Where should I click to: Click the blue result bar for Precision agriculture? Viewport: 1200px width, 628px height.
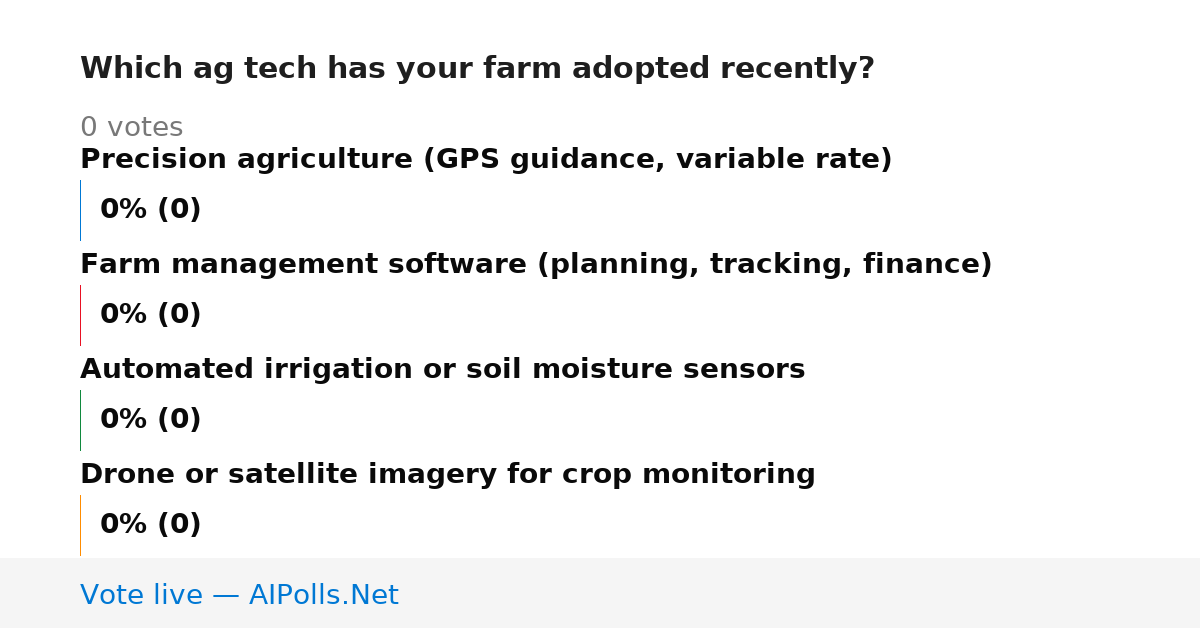tap(80, 210)
